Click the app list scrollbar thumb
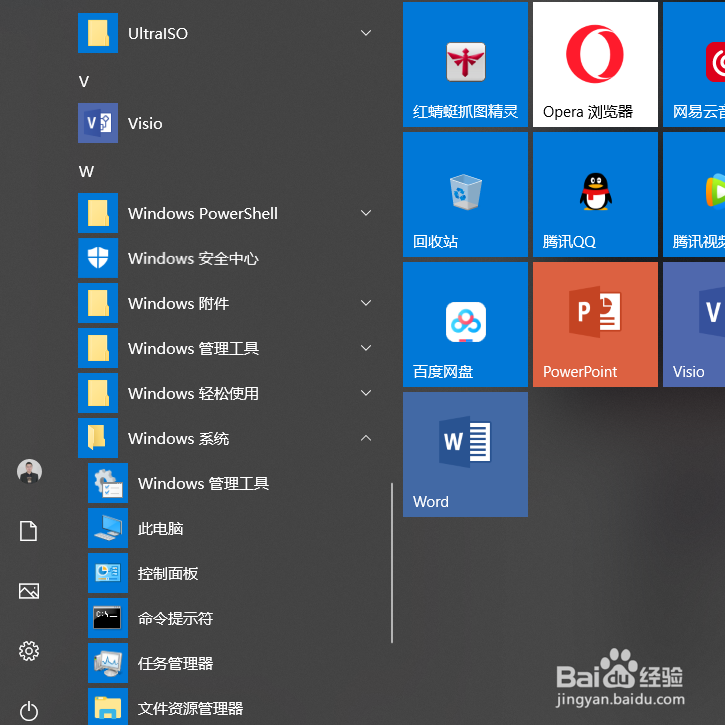 tap(392, 563)
